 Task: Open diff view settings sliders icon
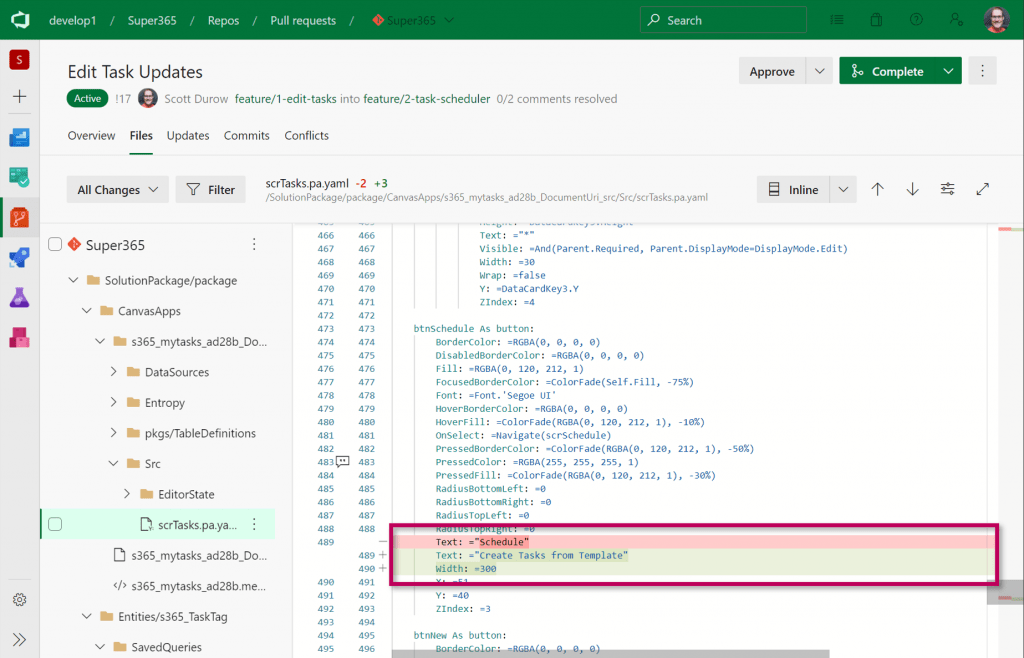tap(948, 189)
